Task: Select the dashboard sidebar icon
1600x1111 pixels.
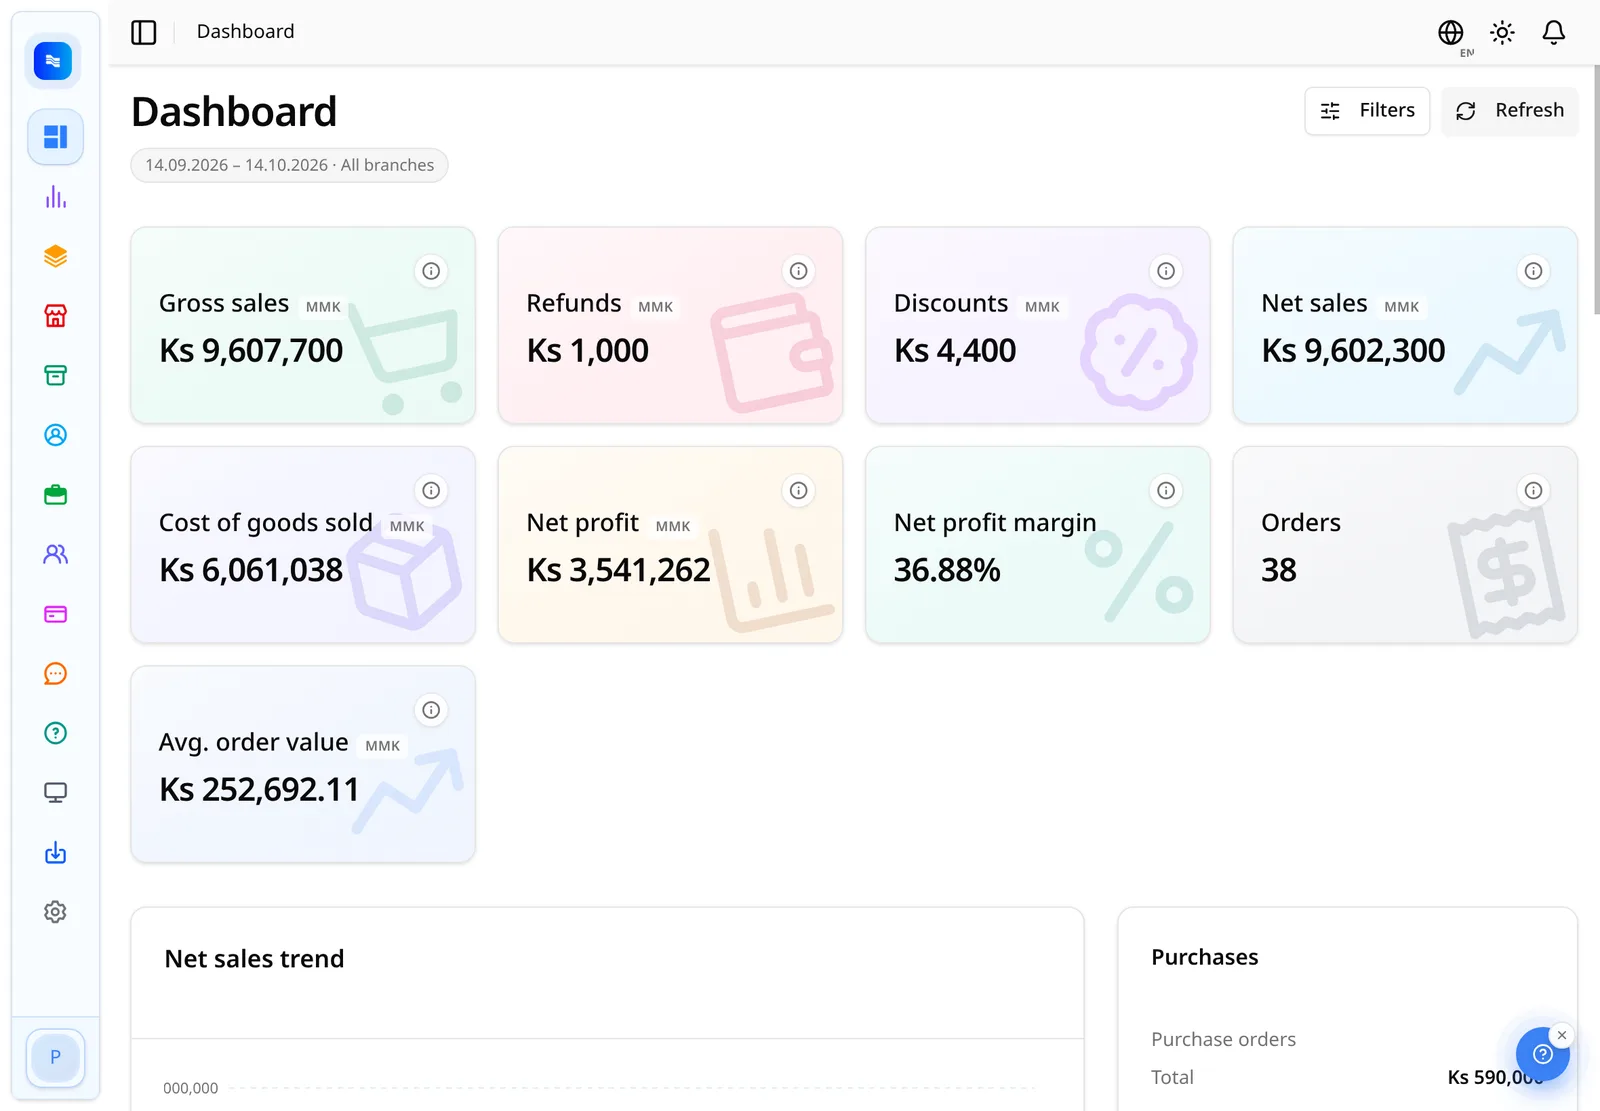Action: 55,137
